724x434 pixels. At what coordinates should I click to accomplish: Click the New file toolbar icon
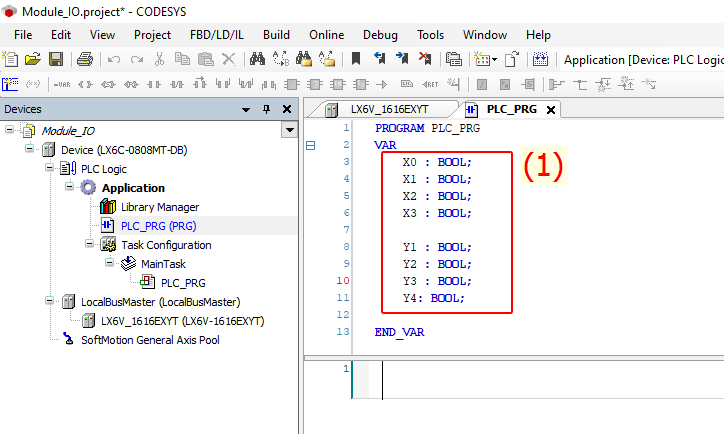[12, 60]
